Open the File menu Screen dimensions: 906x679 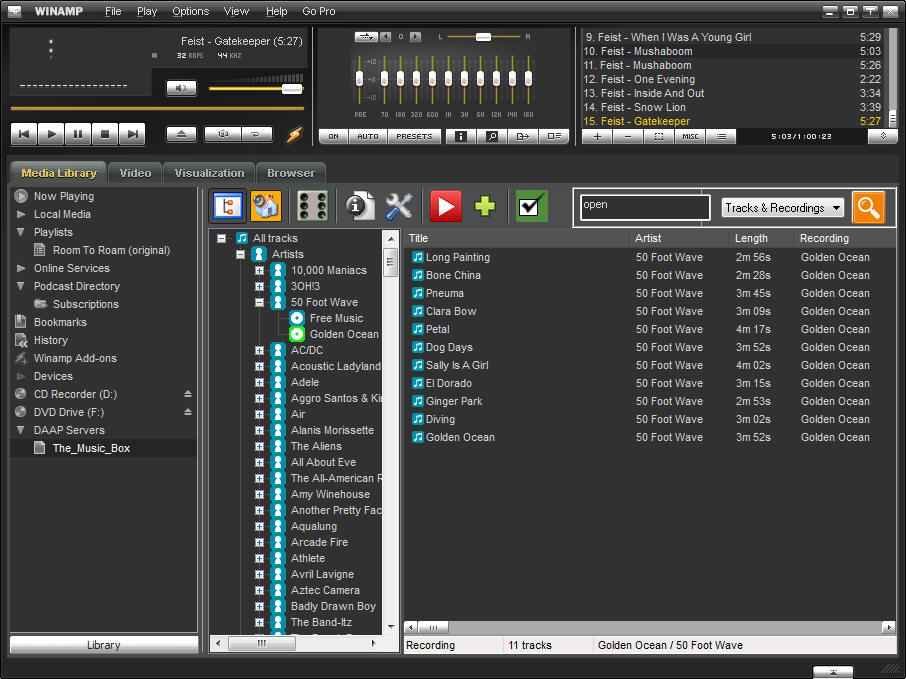[113, 11]
